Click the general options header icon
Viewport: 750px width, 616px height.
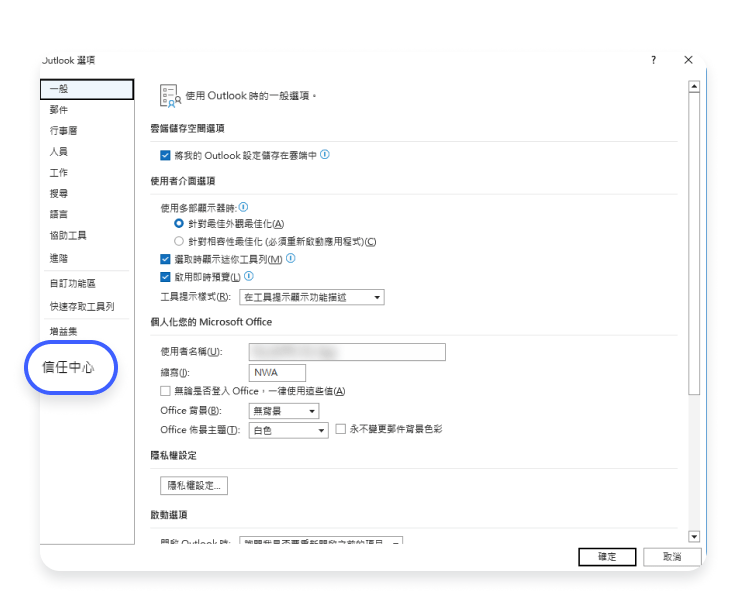170,96
